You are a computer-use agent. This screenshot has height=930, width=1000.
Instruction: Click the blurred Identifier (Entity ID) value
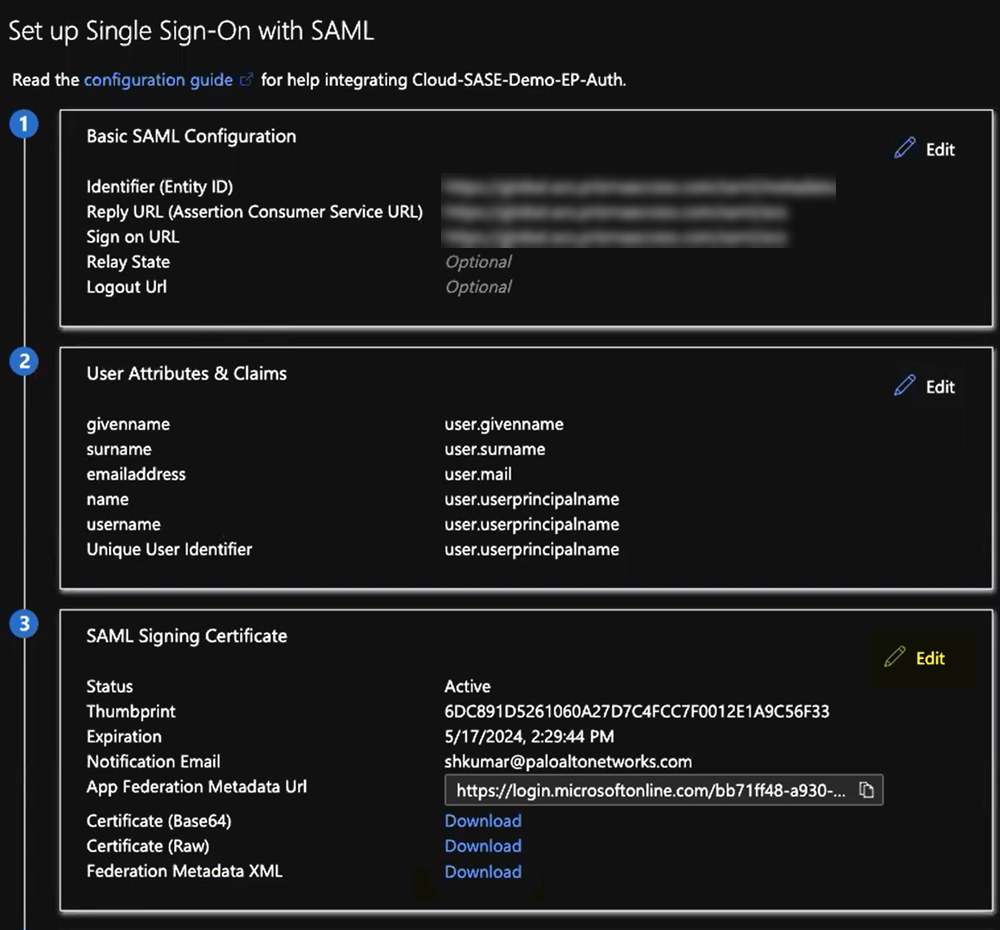click(x=638, y=187)
